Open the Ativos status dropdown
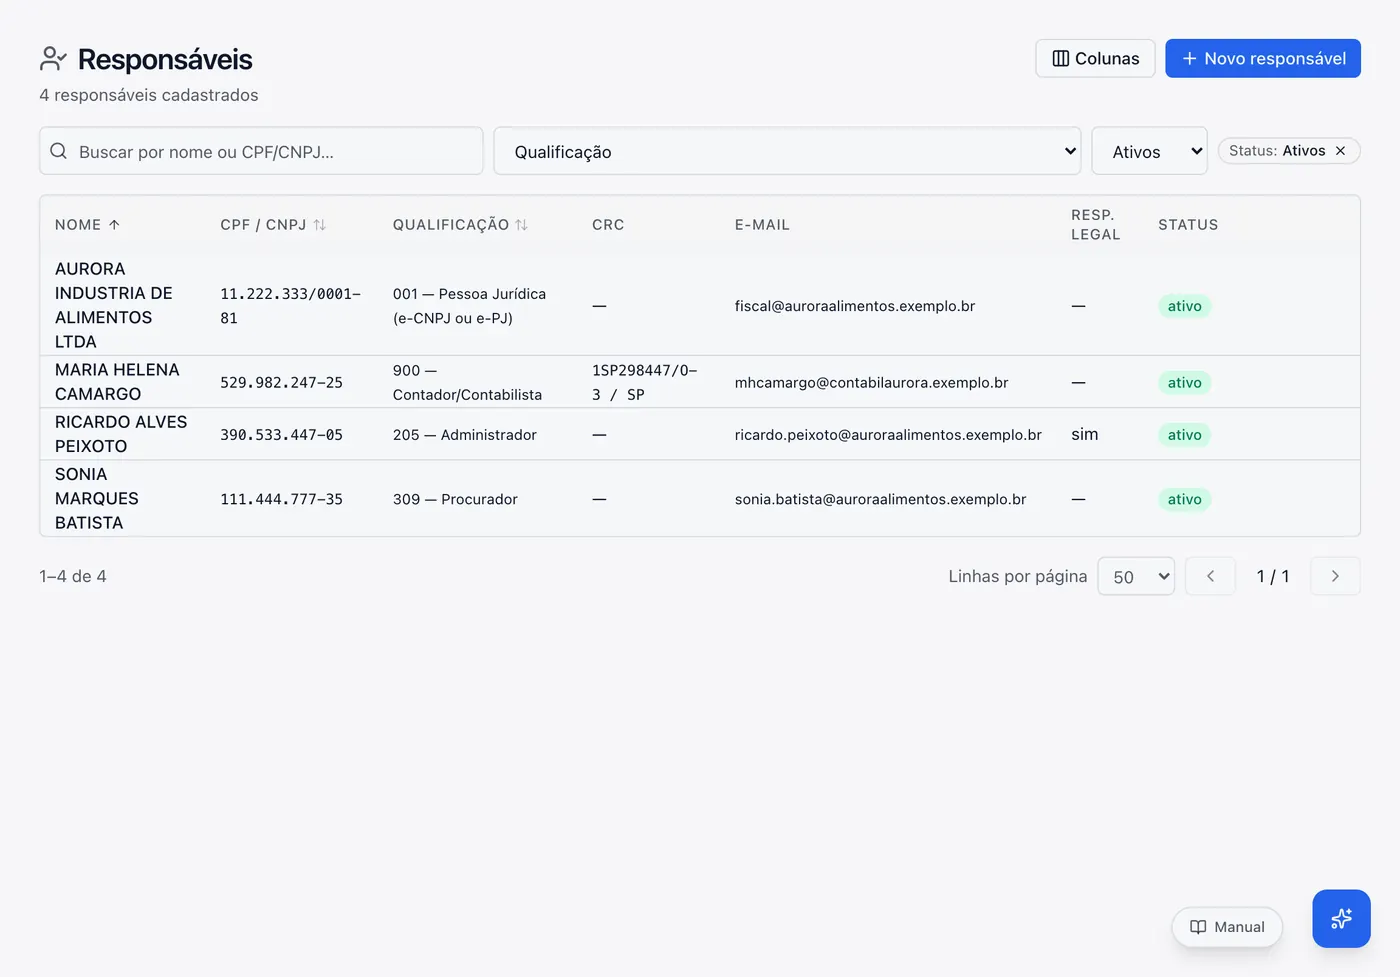The height and width of the screenshot is (977, 1400). pos(1149,151)
